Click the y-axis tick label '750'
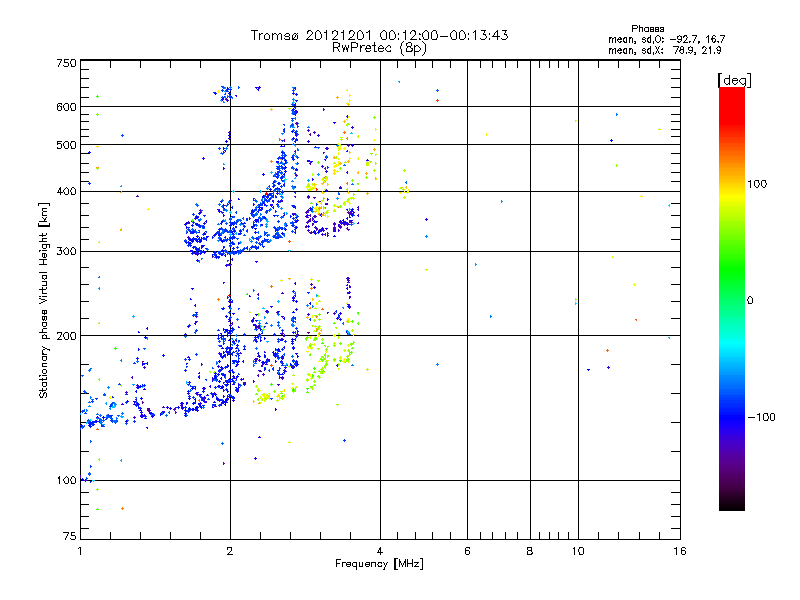The image size is (800, 600). click(66, 63)
